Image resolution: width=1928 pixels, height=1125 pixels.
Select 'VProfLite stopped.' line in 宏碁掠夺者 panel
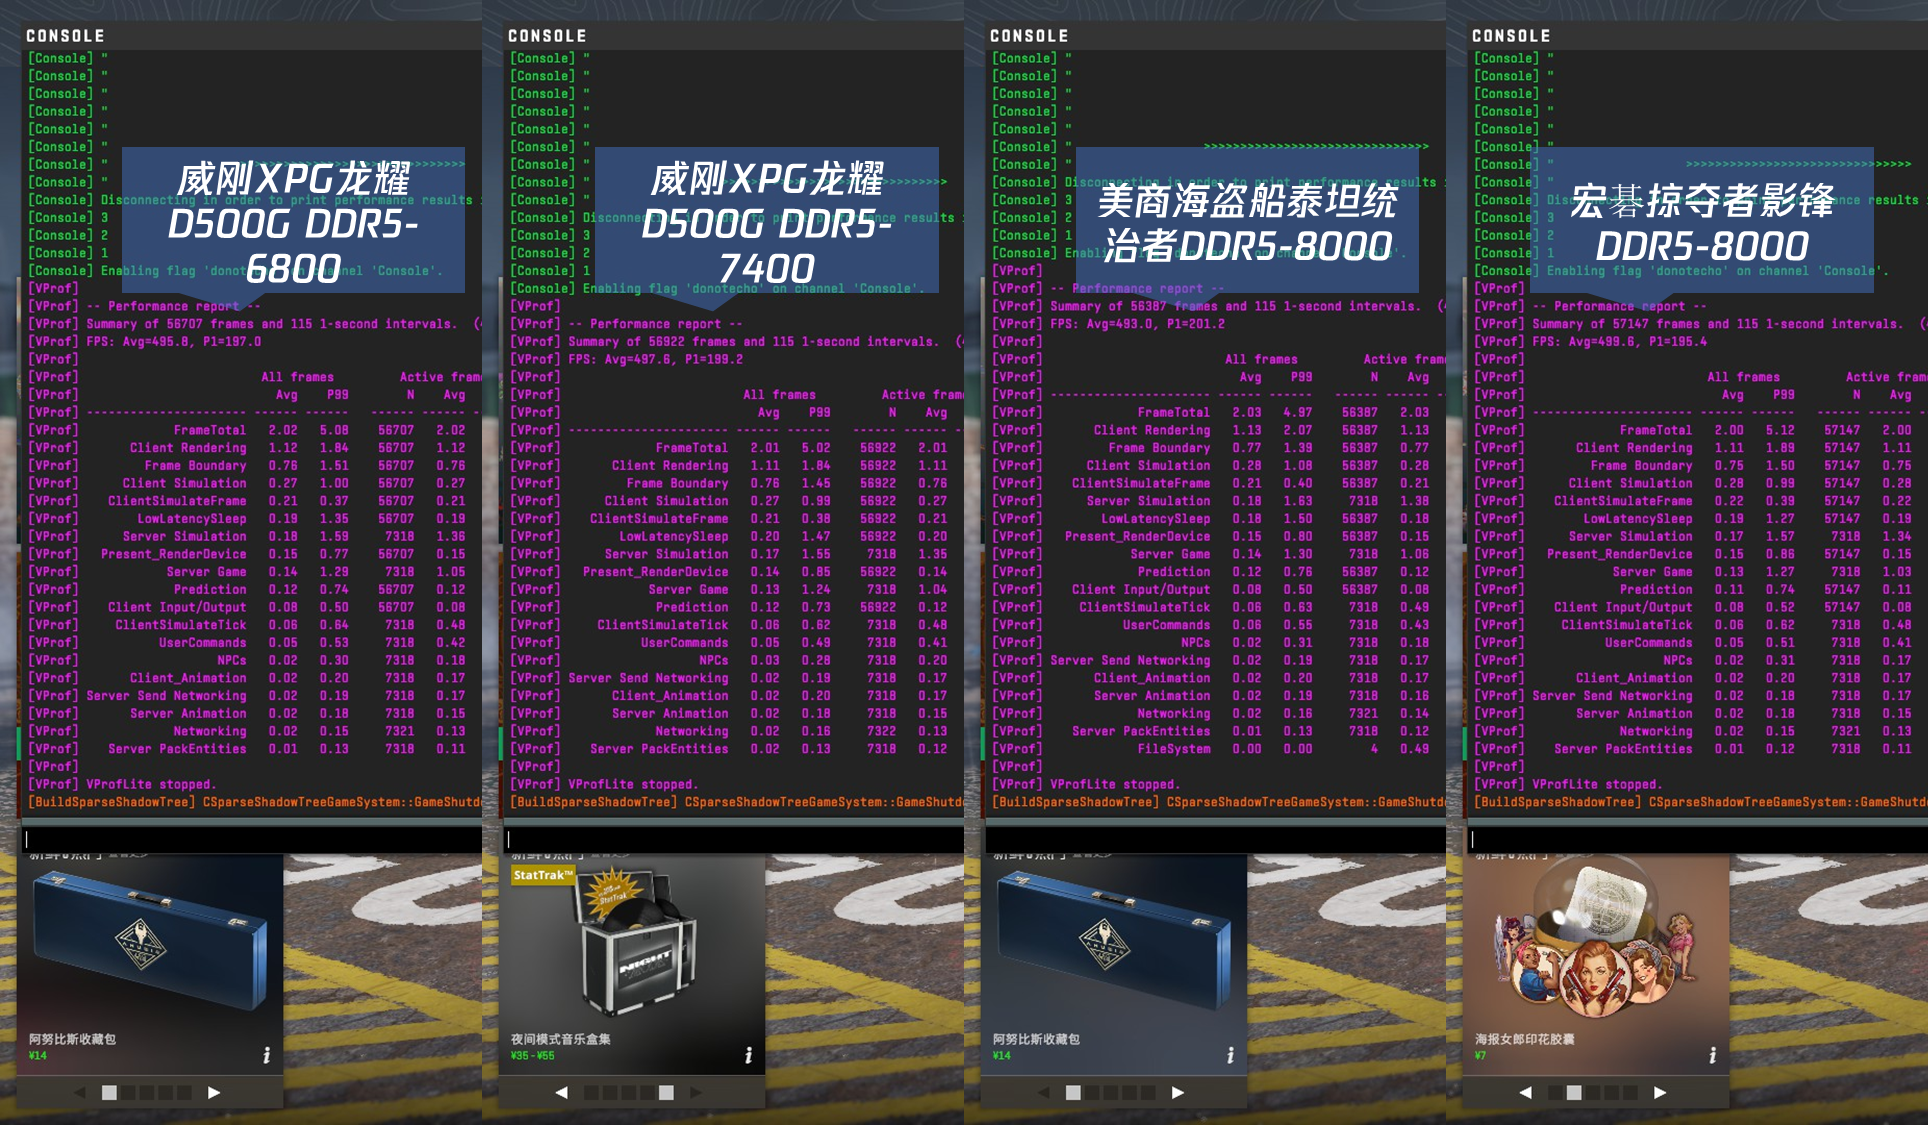click(x=1597, y=784)
